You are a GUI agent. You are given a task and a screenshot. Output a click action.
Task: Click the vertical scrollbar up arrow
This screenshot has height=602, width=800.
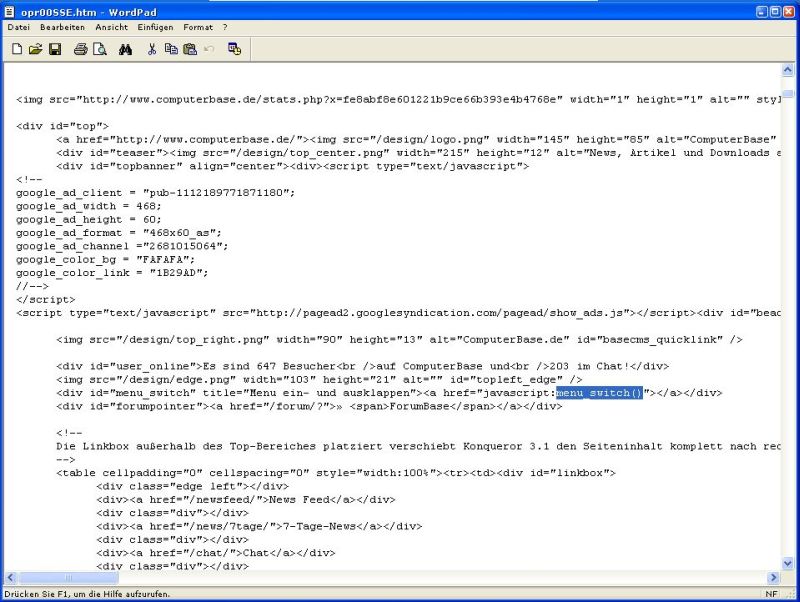coord(788,69)
